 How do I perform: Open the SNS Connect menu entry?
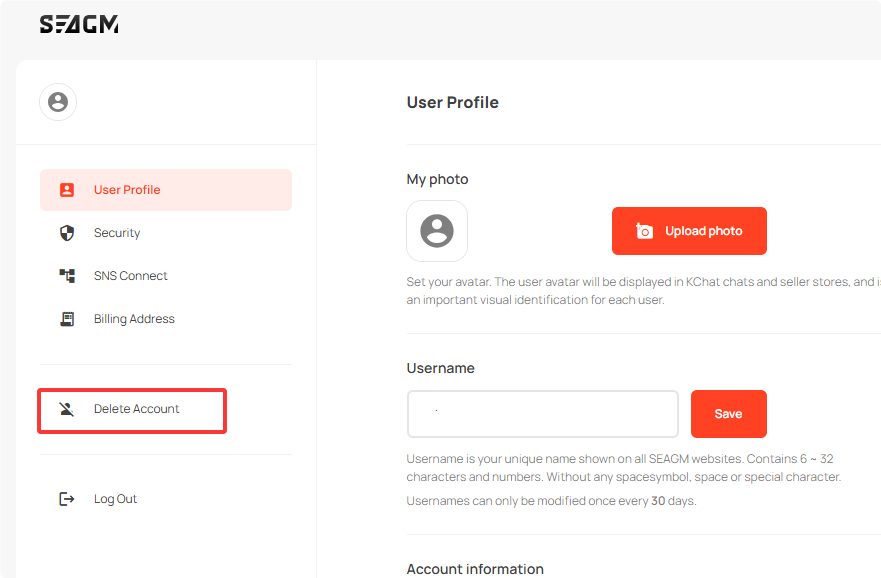click(x=131, y=276)
